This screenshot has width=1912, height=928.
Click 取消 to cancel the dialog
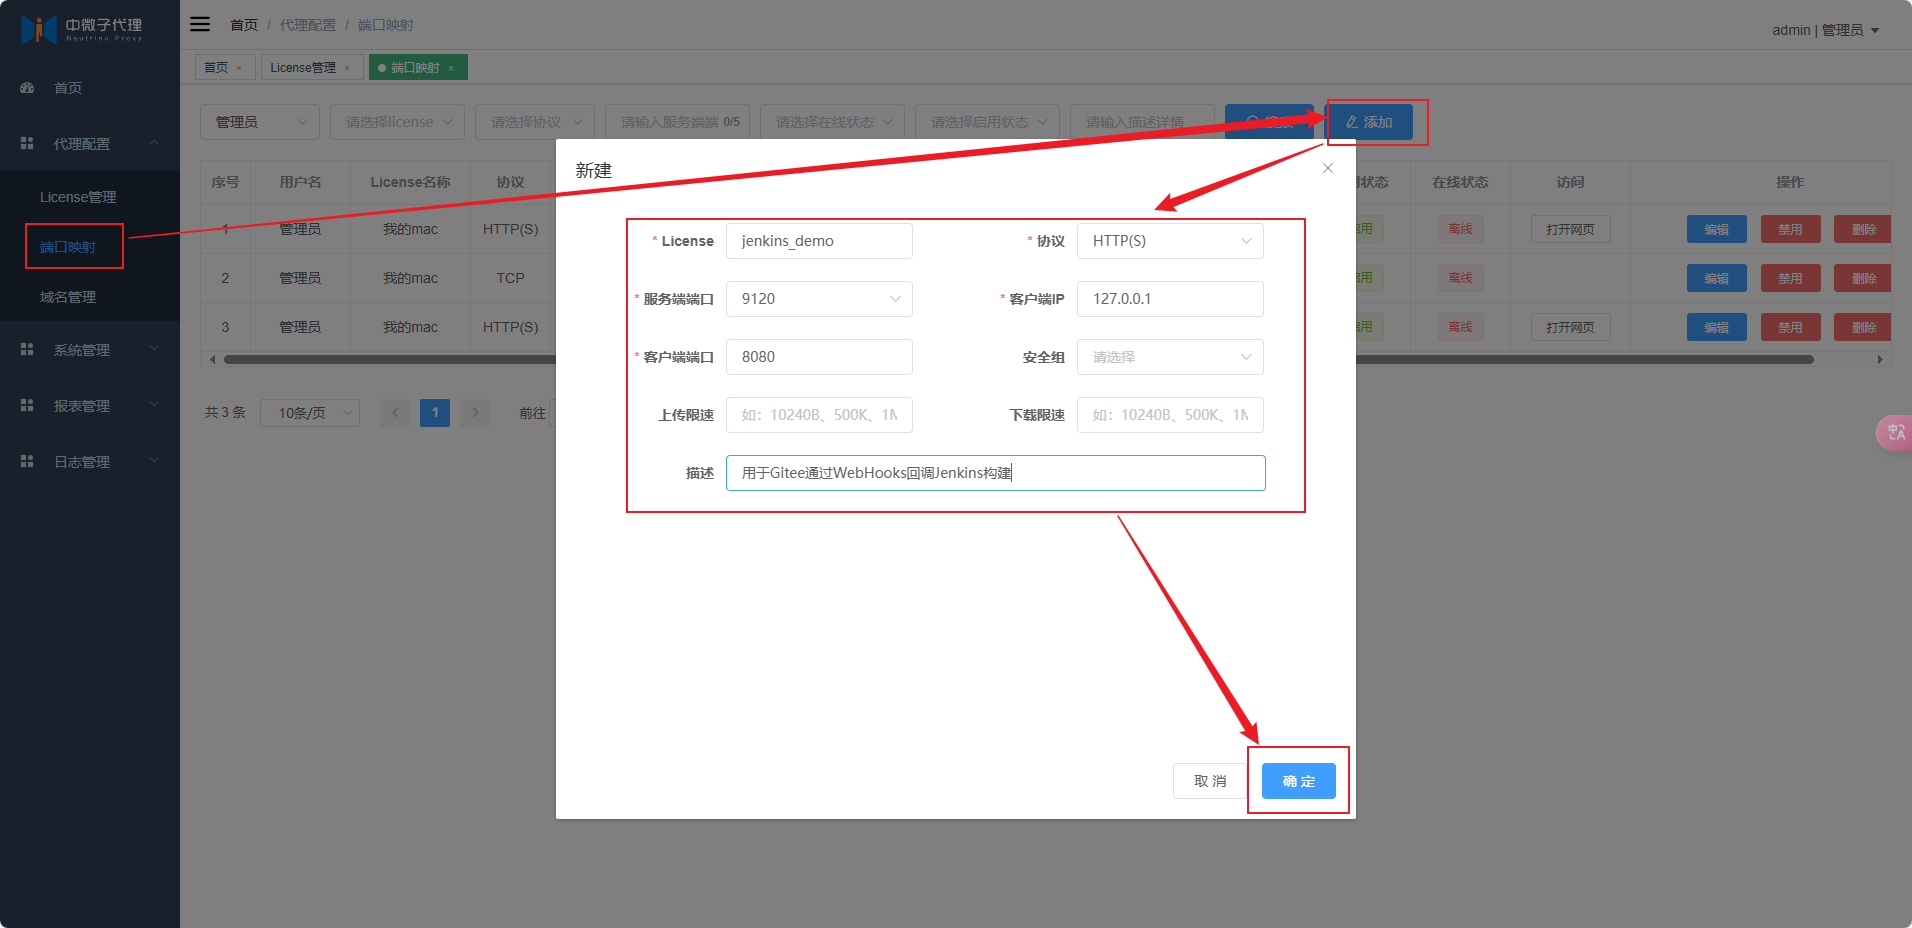click(1210, 781)
